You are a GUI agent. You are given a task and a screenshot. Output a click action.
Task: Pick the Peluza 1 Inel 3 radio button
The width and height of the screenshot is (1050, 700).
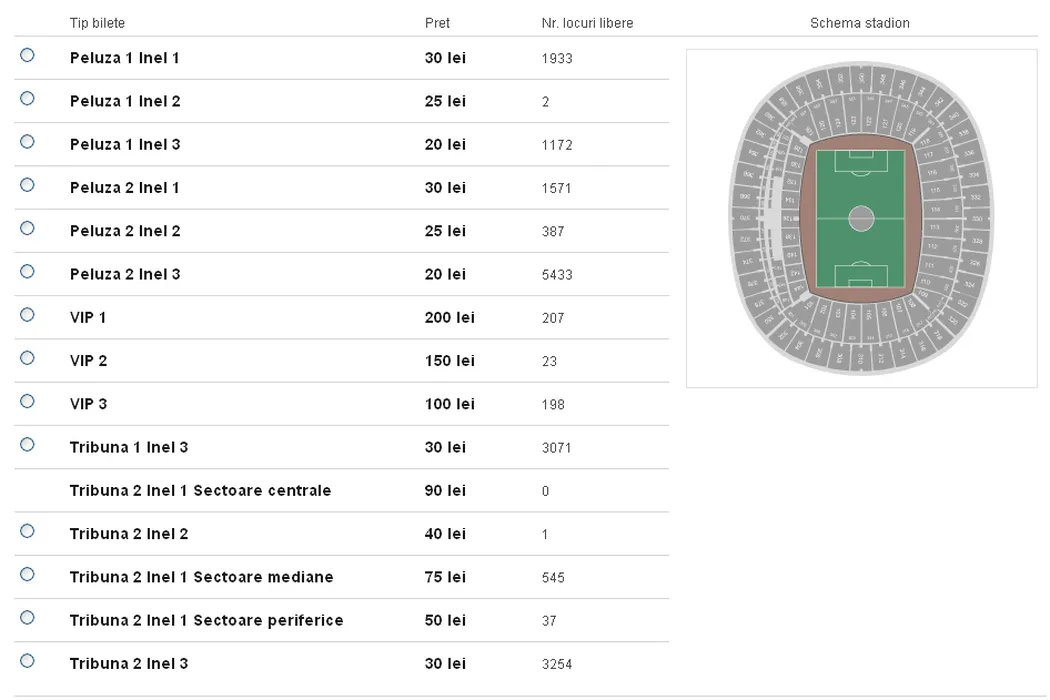pyautogui.click(x=27, y=142)
